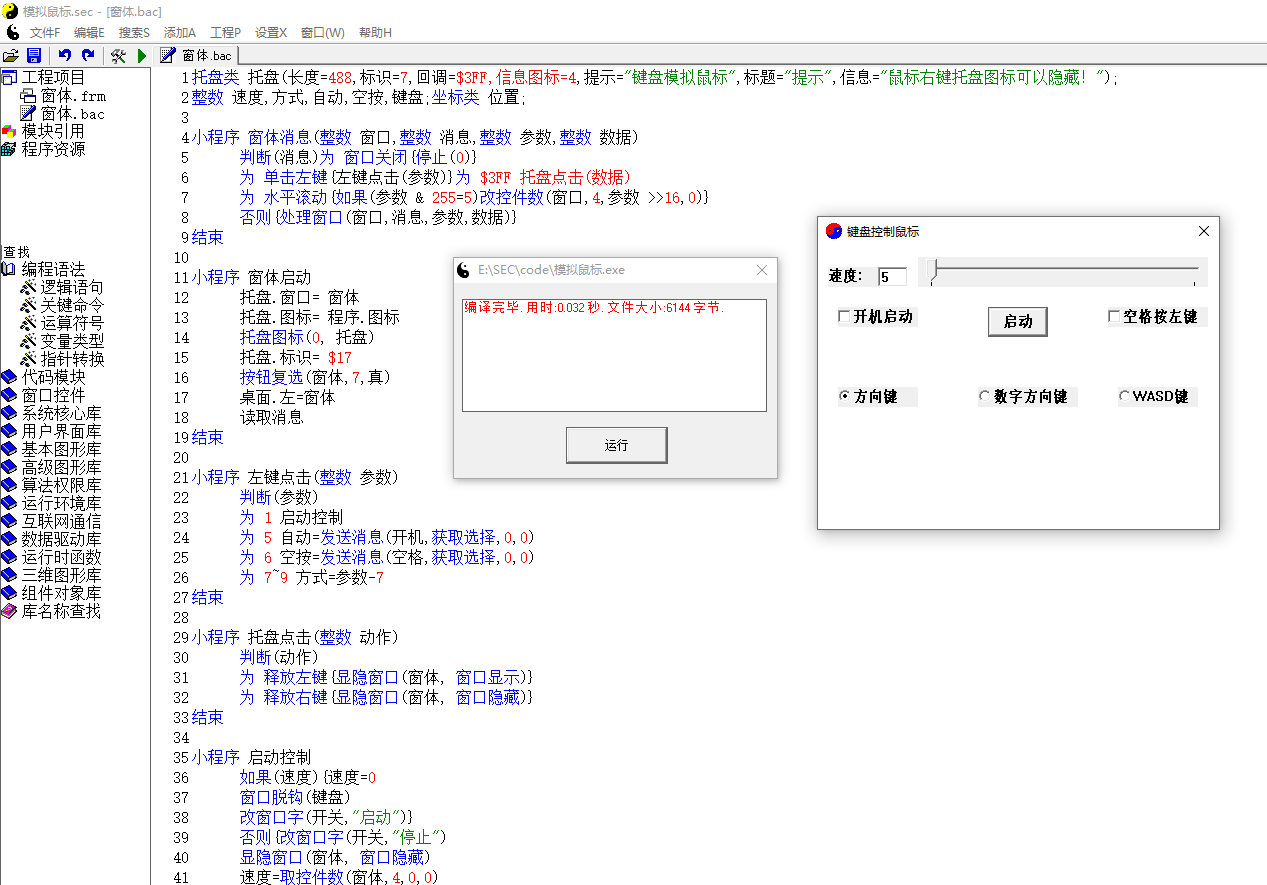Click the 查找 label in left panel
The width and height of the screenshot is (1267, 885).
point(16,252)
